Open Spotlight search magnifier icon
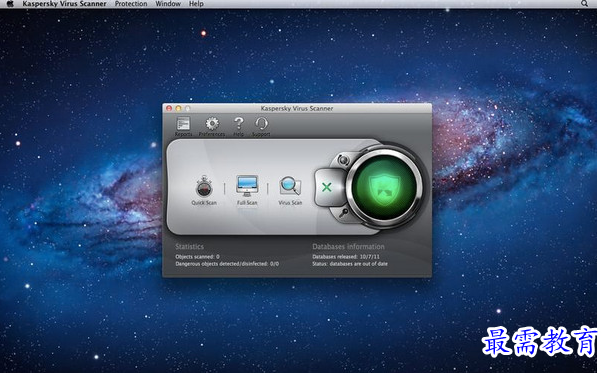The image size is (606, 373). (584, 4)
